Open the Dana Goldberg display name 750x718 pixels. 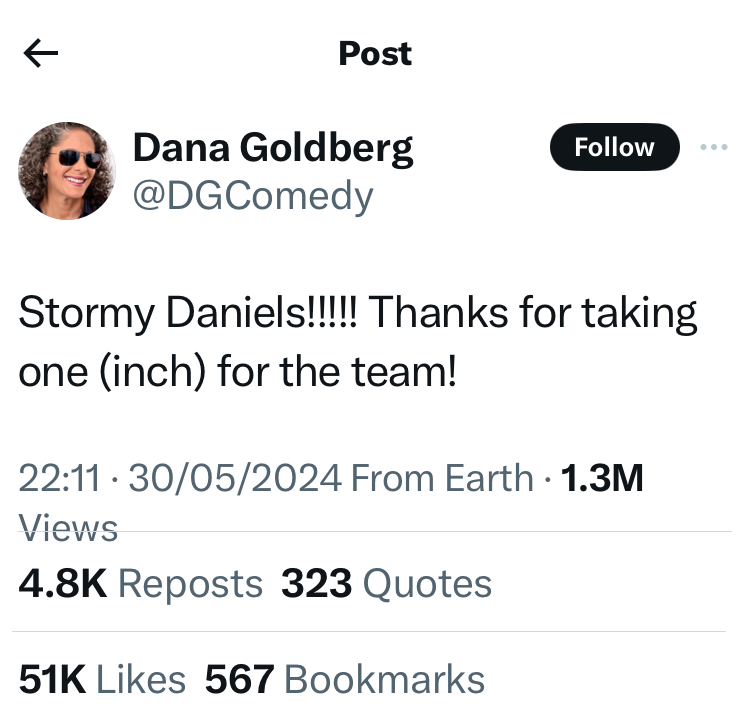pos(272,148)
